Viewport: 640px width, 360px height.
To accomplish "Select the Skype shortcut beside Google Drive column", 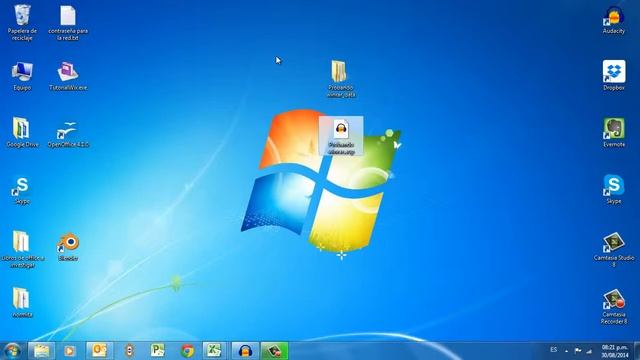I will click(x=22, y=190).
